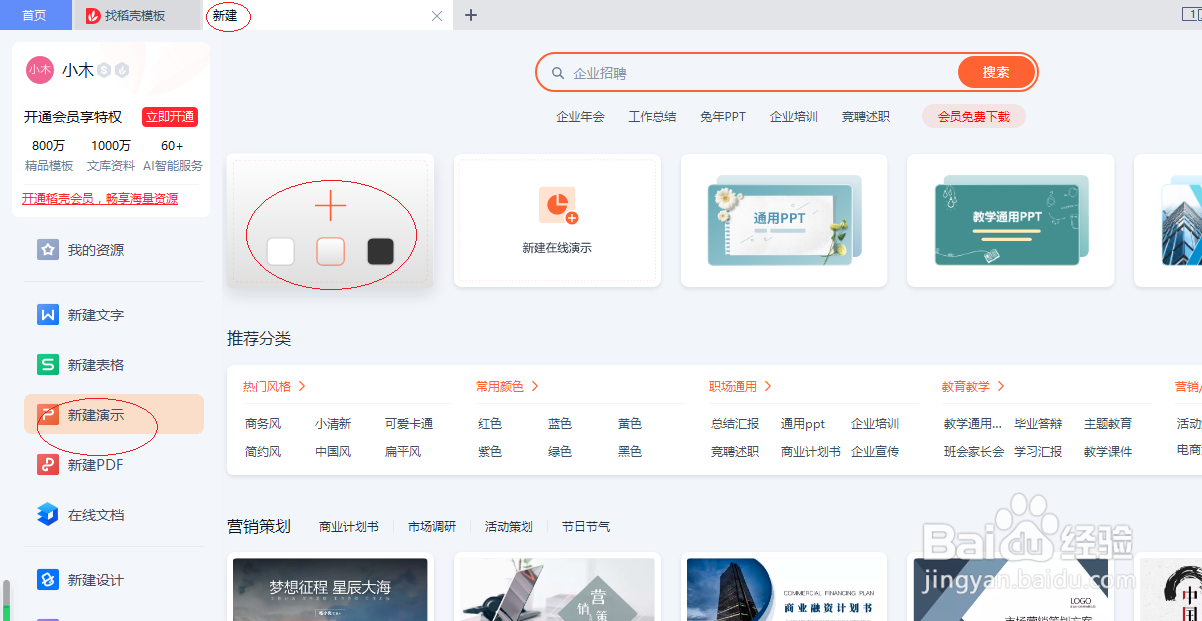The width and height of the screenshot is (1202, 621).
Task: Click second membership badge beside 小木
Action: (122, 70)
